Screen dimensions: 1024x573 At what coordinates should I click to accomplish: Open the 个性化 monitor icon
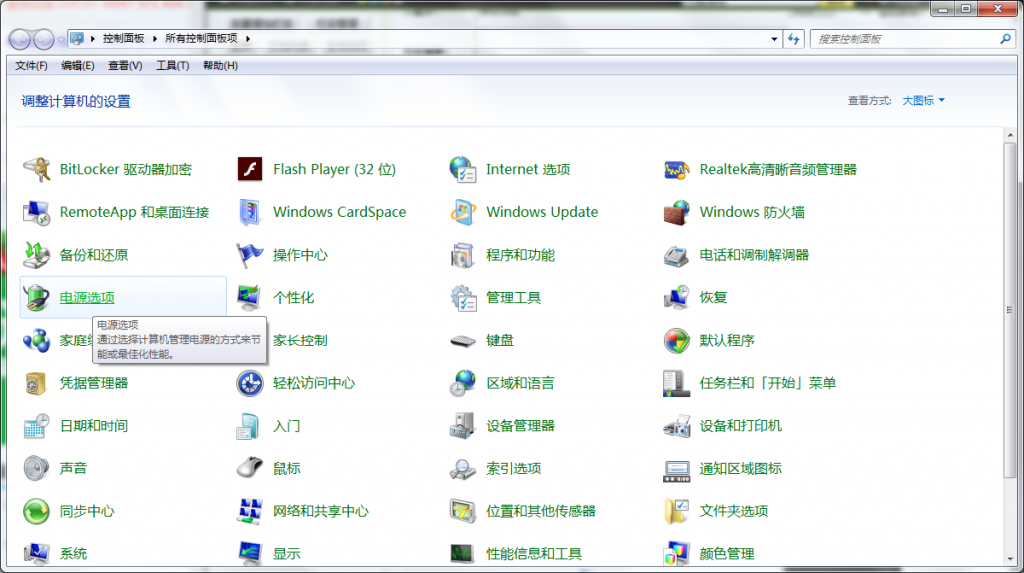pos(249,298)
